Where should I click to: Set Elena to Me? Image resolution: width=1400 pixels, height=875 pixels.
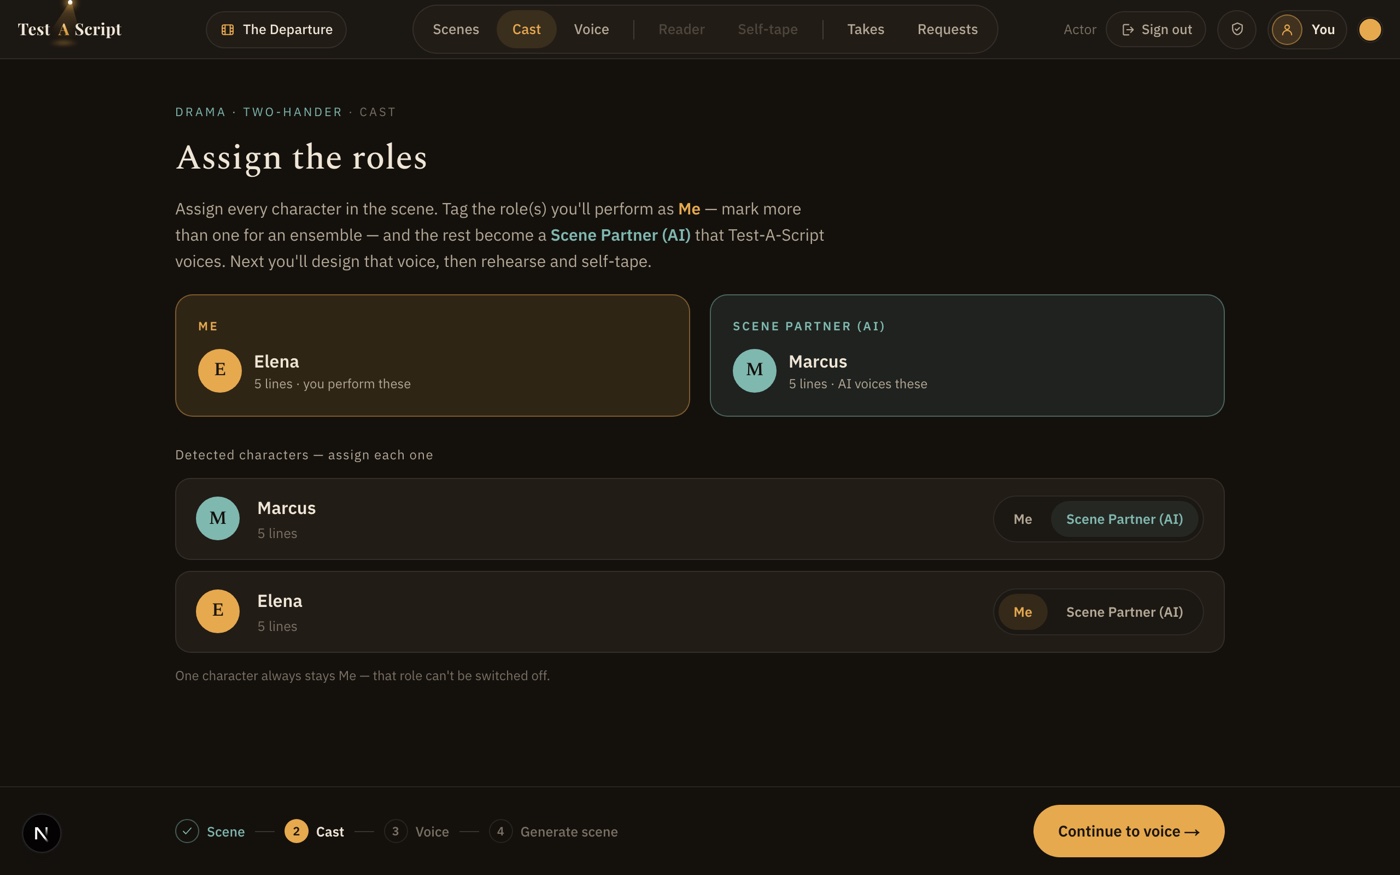coord(1022,612)
